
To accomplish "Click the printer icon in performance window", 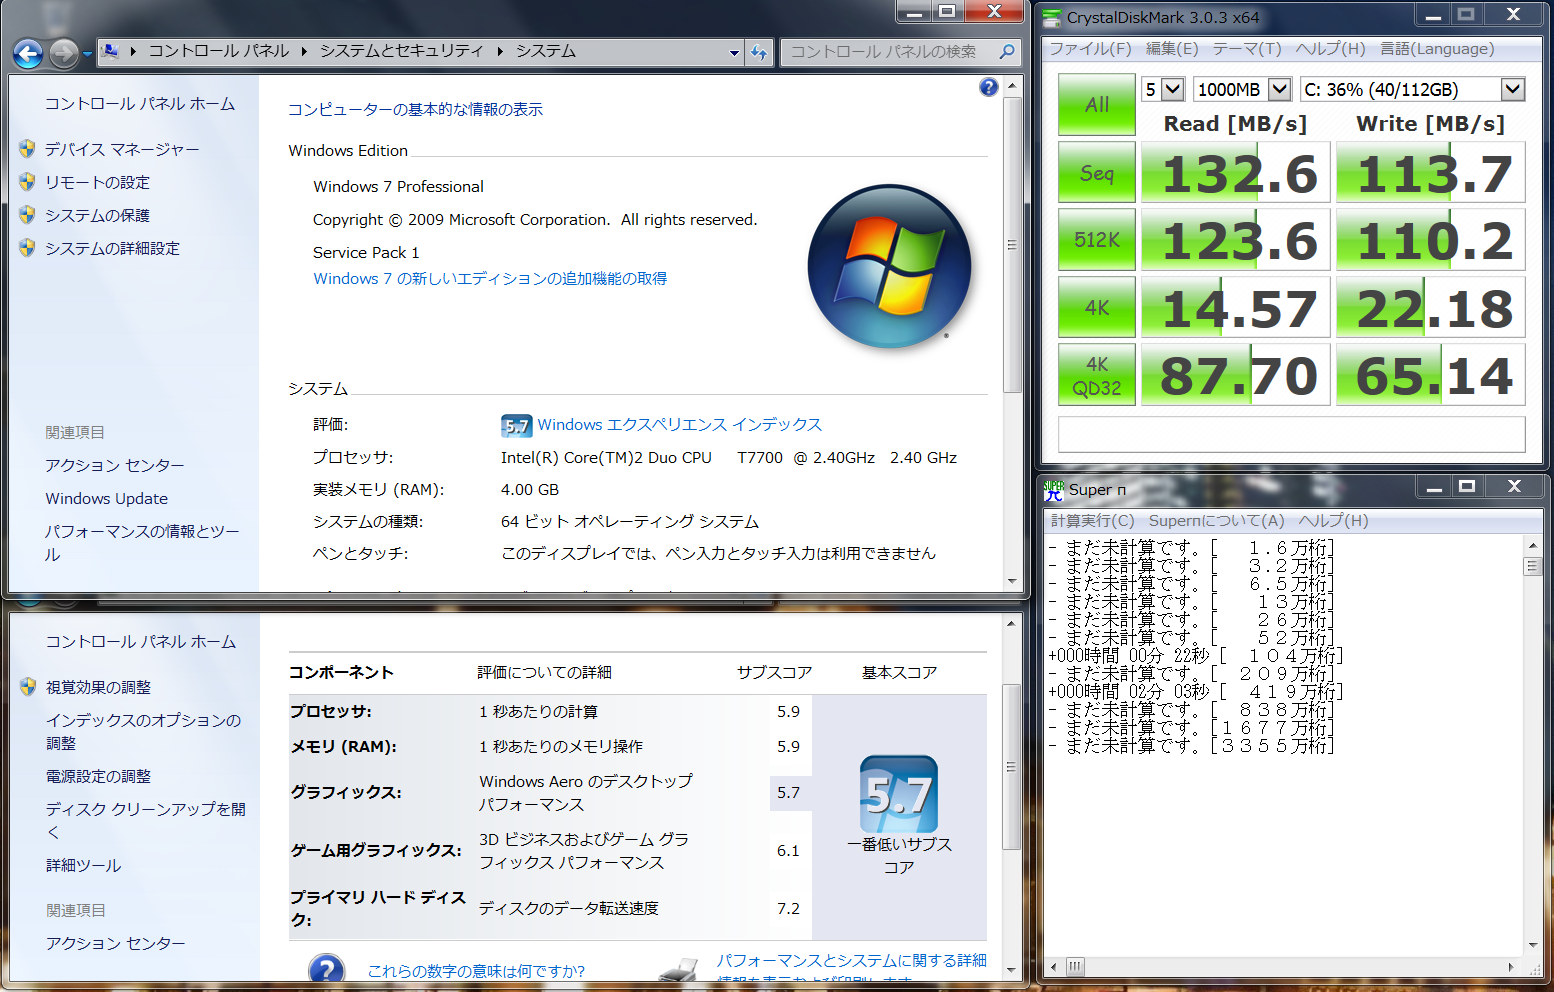I will [x=679, y=970].
